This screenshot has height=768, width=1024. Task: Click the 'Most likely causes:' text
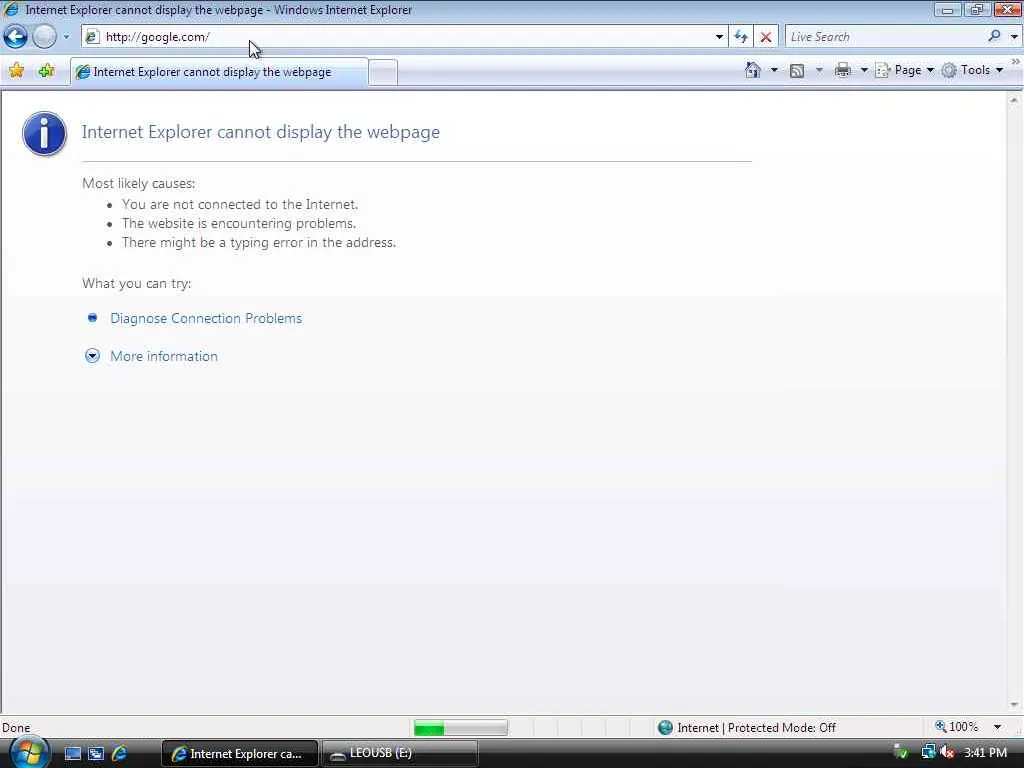(138, 184)
